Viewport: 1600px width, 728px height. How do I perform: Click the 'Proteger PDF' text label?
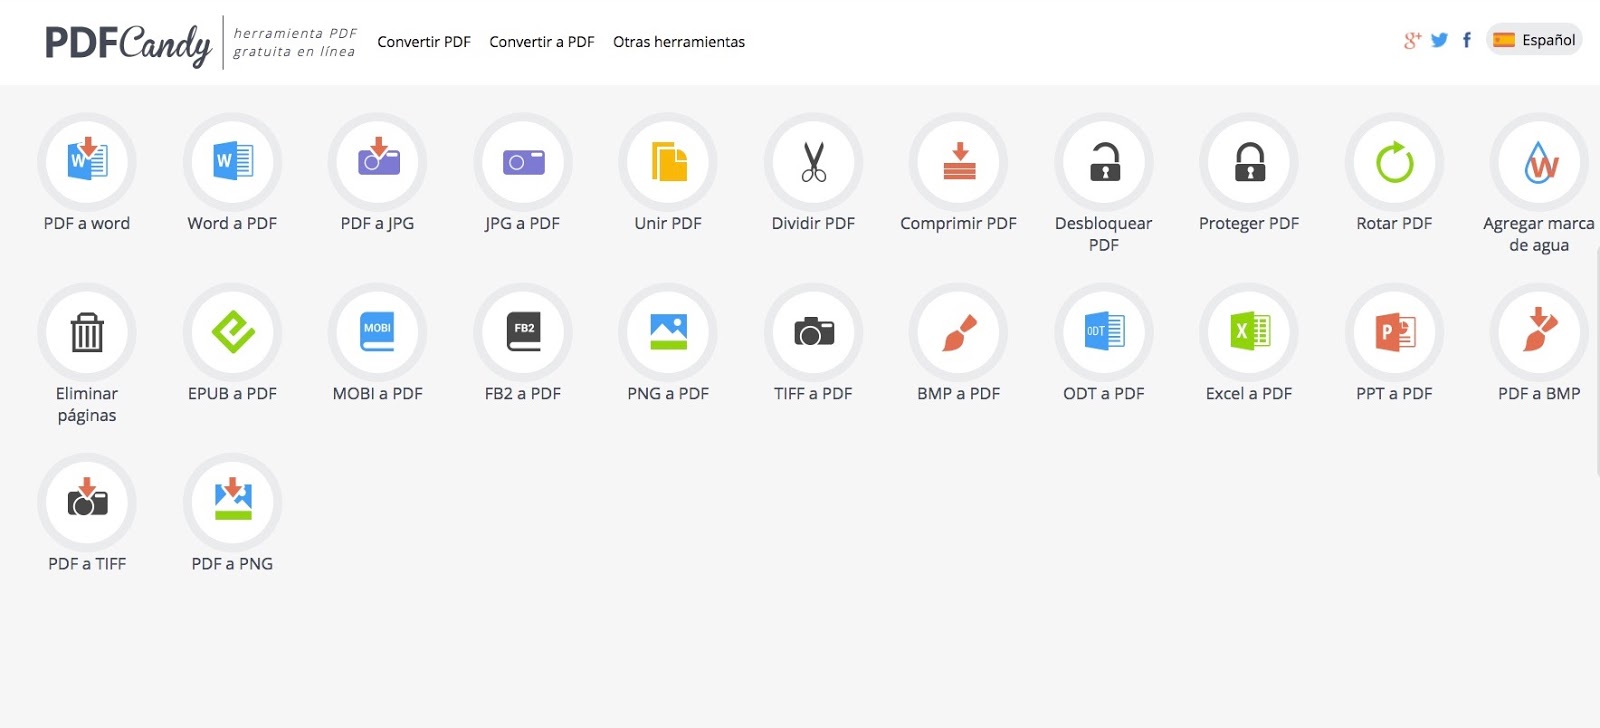point(1249,223)
